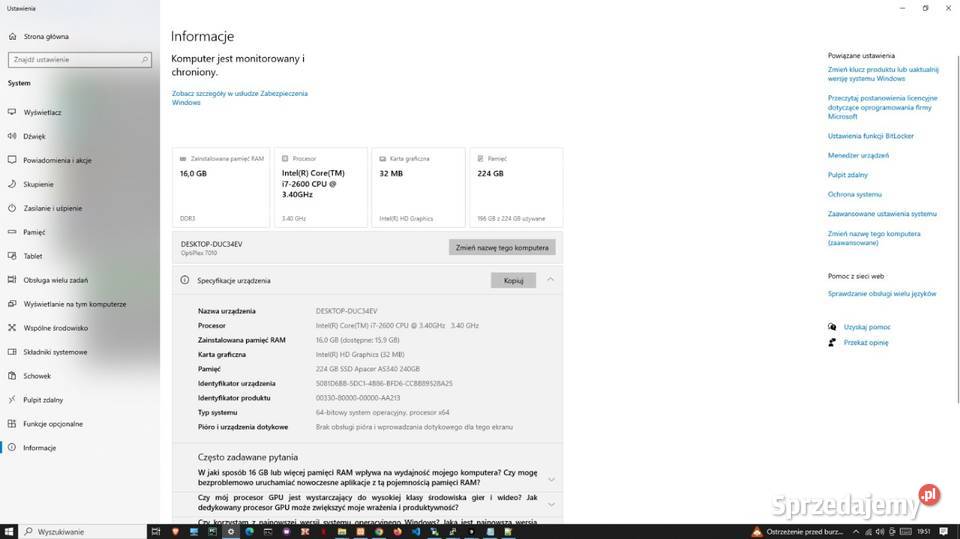Show hidden system tray icons
The width and height of the screenshot is (960, 539).
click(856, 532)
